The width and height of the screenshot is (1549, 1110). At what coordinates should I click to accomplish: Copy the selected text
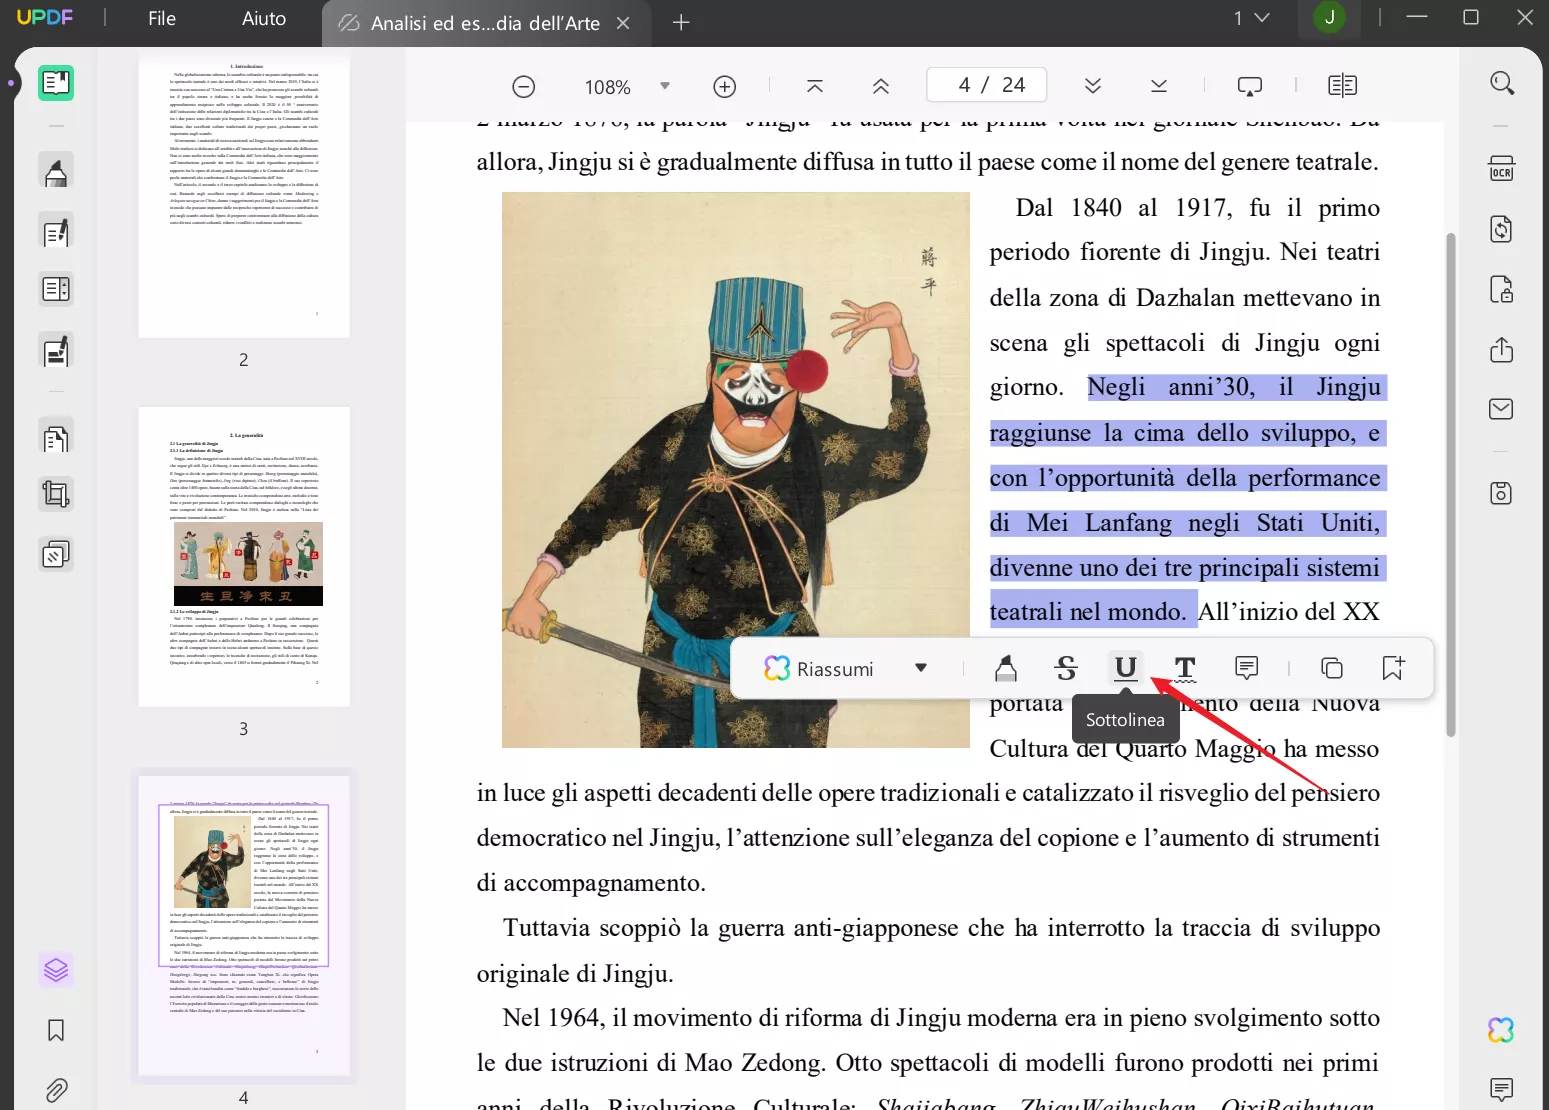coord(1332,668)
